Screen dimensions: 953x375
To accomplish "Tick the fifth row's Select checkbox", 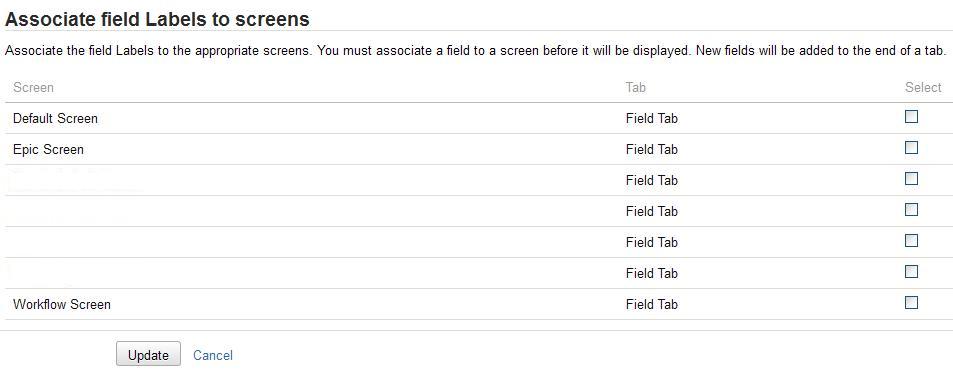I will [911, 241].
